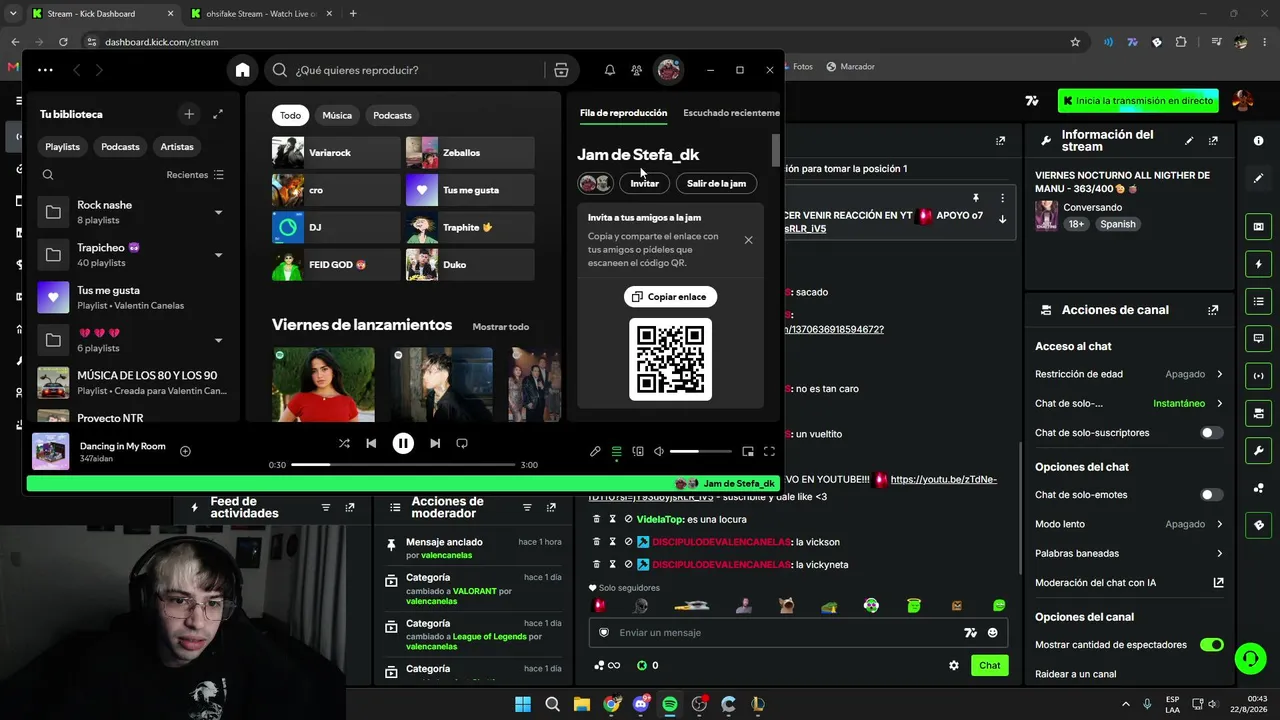
Task: Open Mostrar todo for Viernes de lanzamientos
Action: 501,327
